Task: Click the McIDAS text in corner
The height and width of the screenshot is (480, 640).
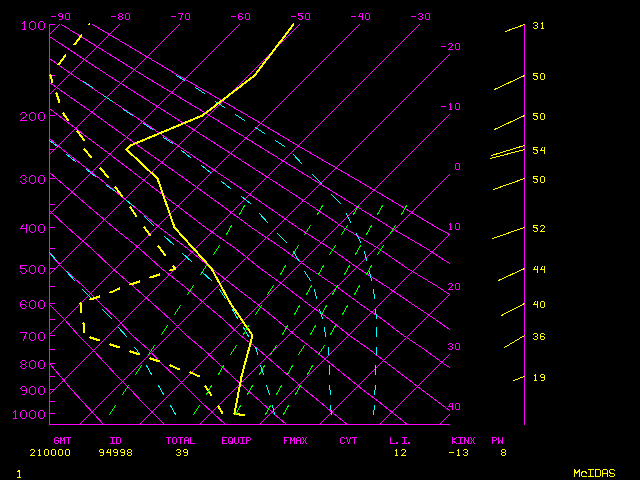Action: [593, 472]
